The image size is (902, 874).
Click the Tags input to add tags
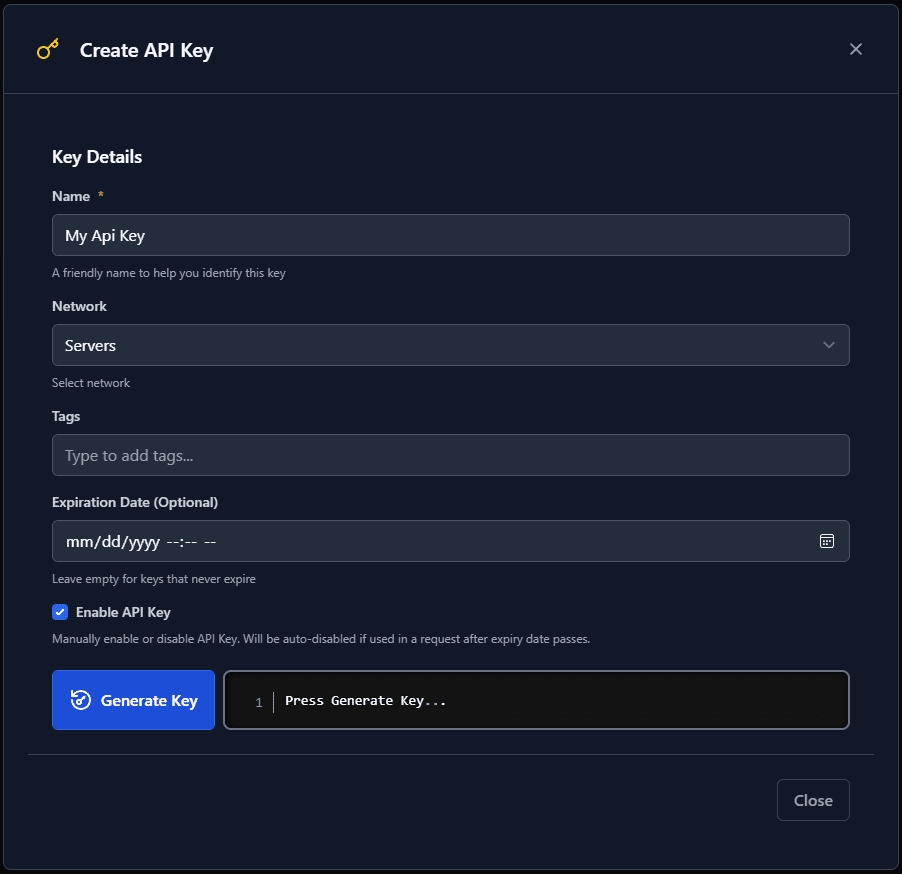[450, 455]
